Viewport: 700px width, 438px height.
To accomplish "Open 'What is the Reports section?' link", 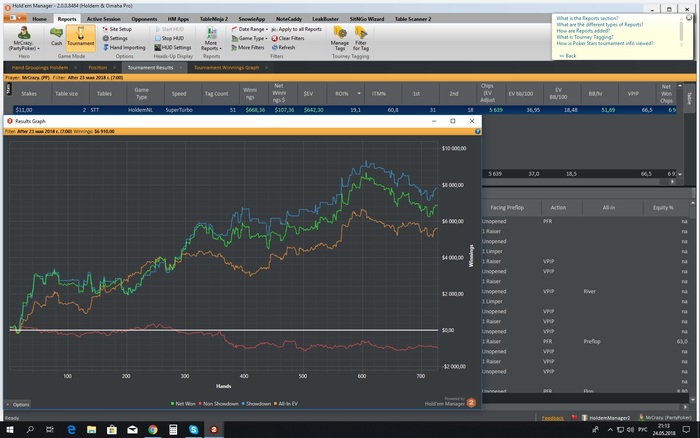I will [x=587, y=18].
